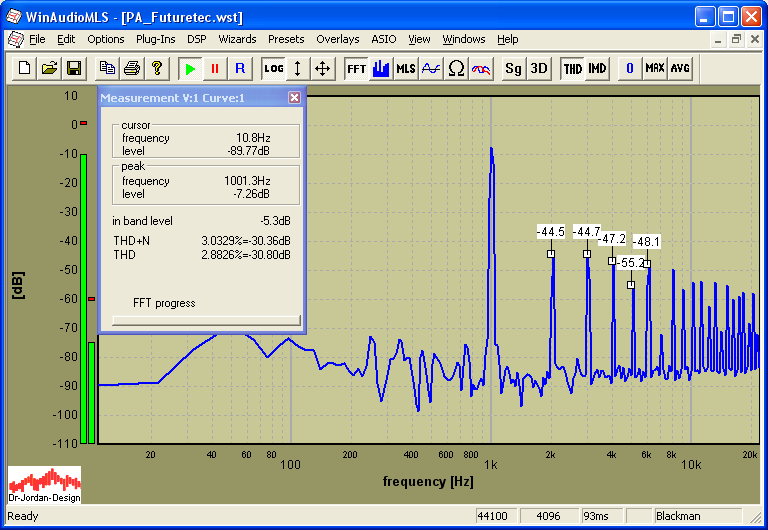768x530 pixels.
Task: Close the Measurement V:1 Curve:1 panel
Action: click(x=294, y=98)
